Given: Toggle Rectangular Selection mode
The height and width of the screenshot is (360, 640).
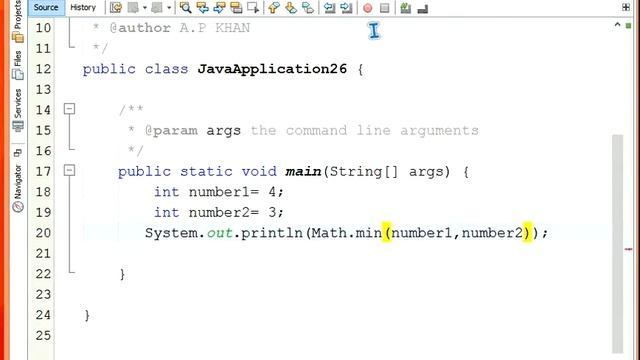Looking at the screenshot, I should pyautogui.click(x=253, y=7).
